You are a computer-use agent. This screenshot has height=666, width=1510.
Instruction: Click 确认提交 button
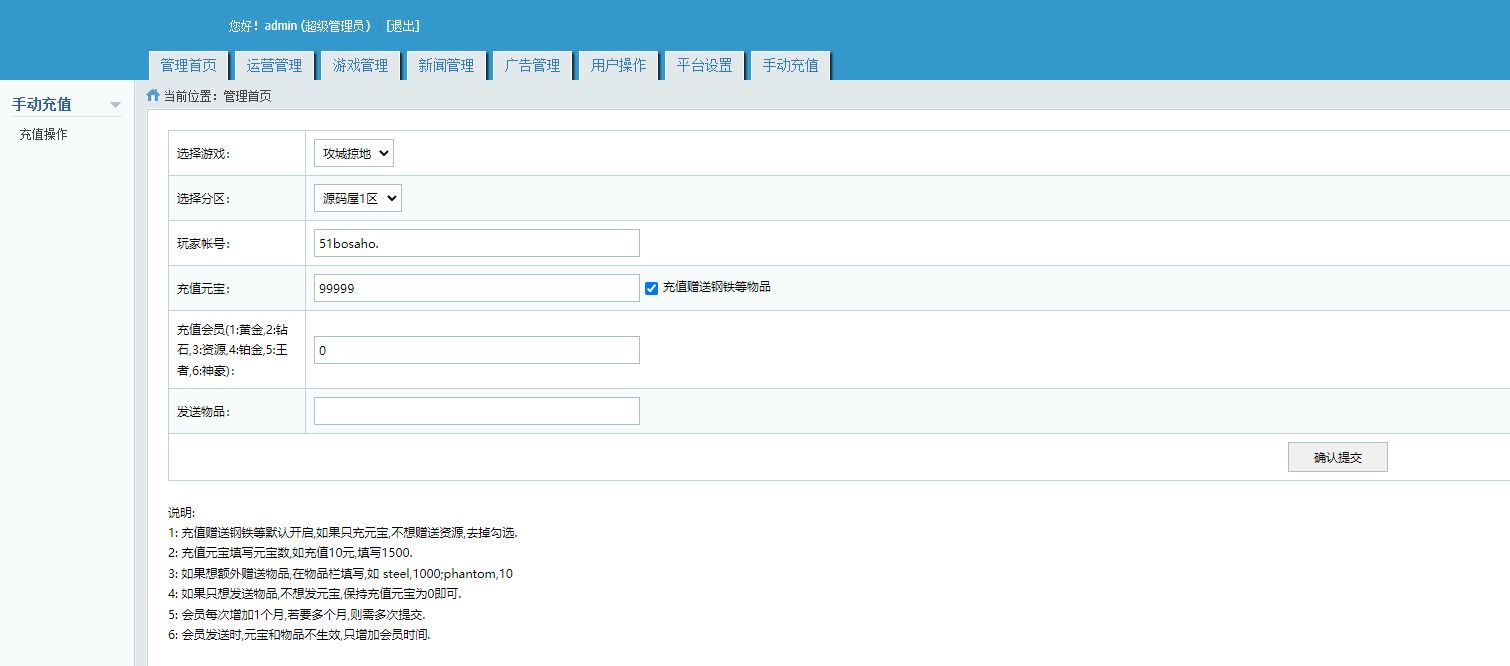pyautogui.click(x=1337, y=457)
